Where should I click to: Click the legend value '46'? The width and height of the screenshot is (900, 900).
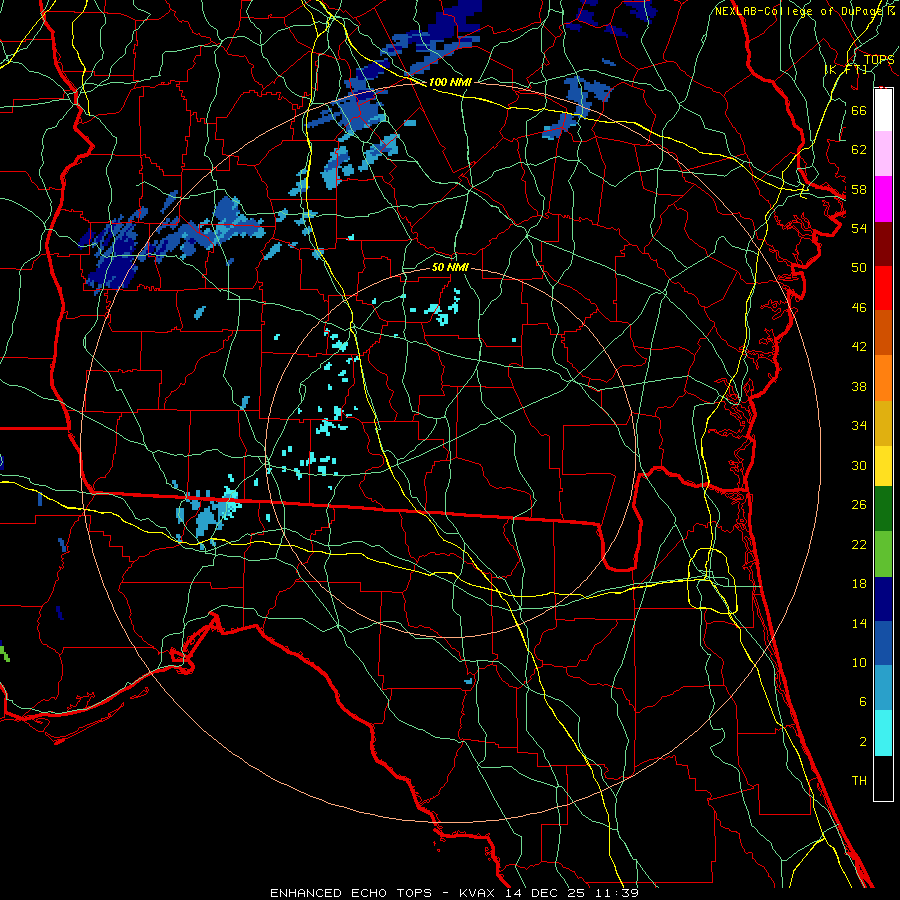tap(859, 308)
